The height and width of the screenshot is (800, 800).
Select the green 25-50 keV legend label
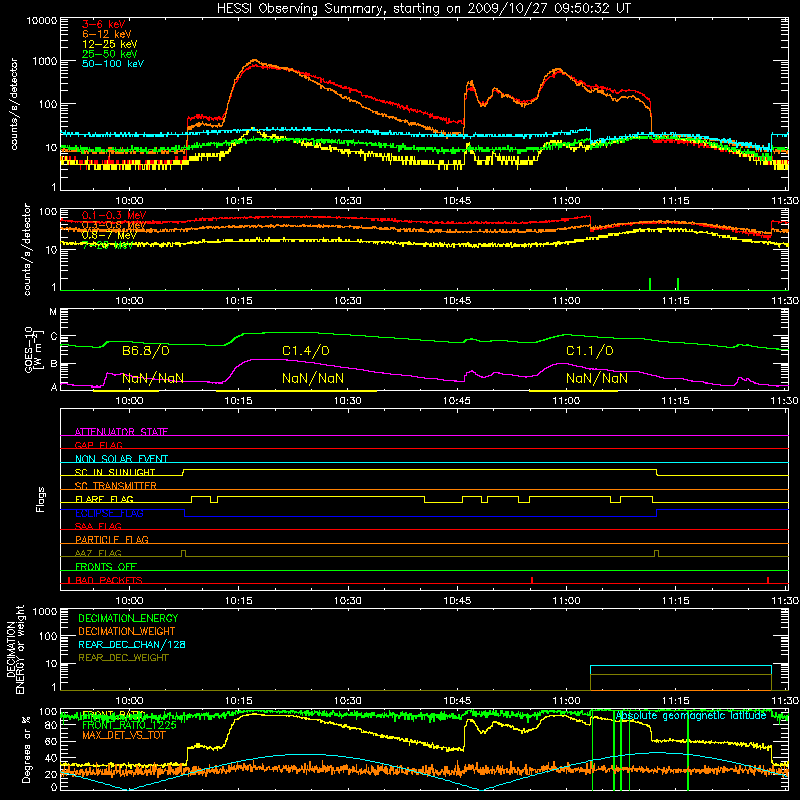coord(109,54)
